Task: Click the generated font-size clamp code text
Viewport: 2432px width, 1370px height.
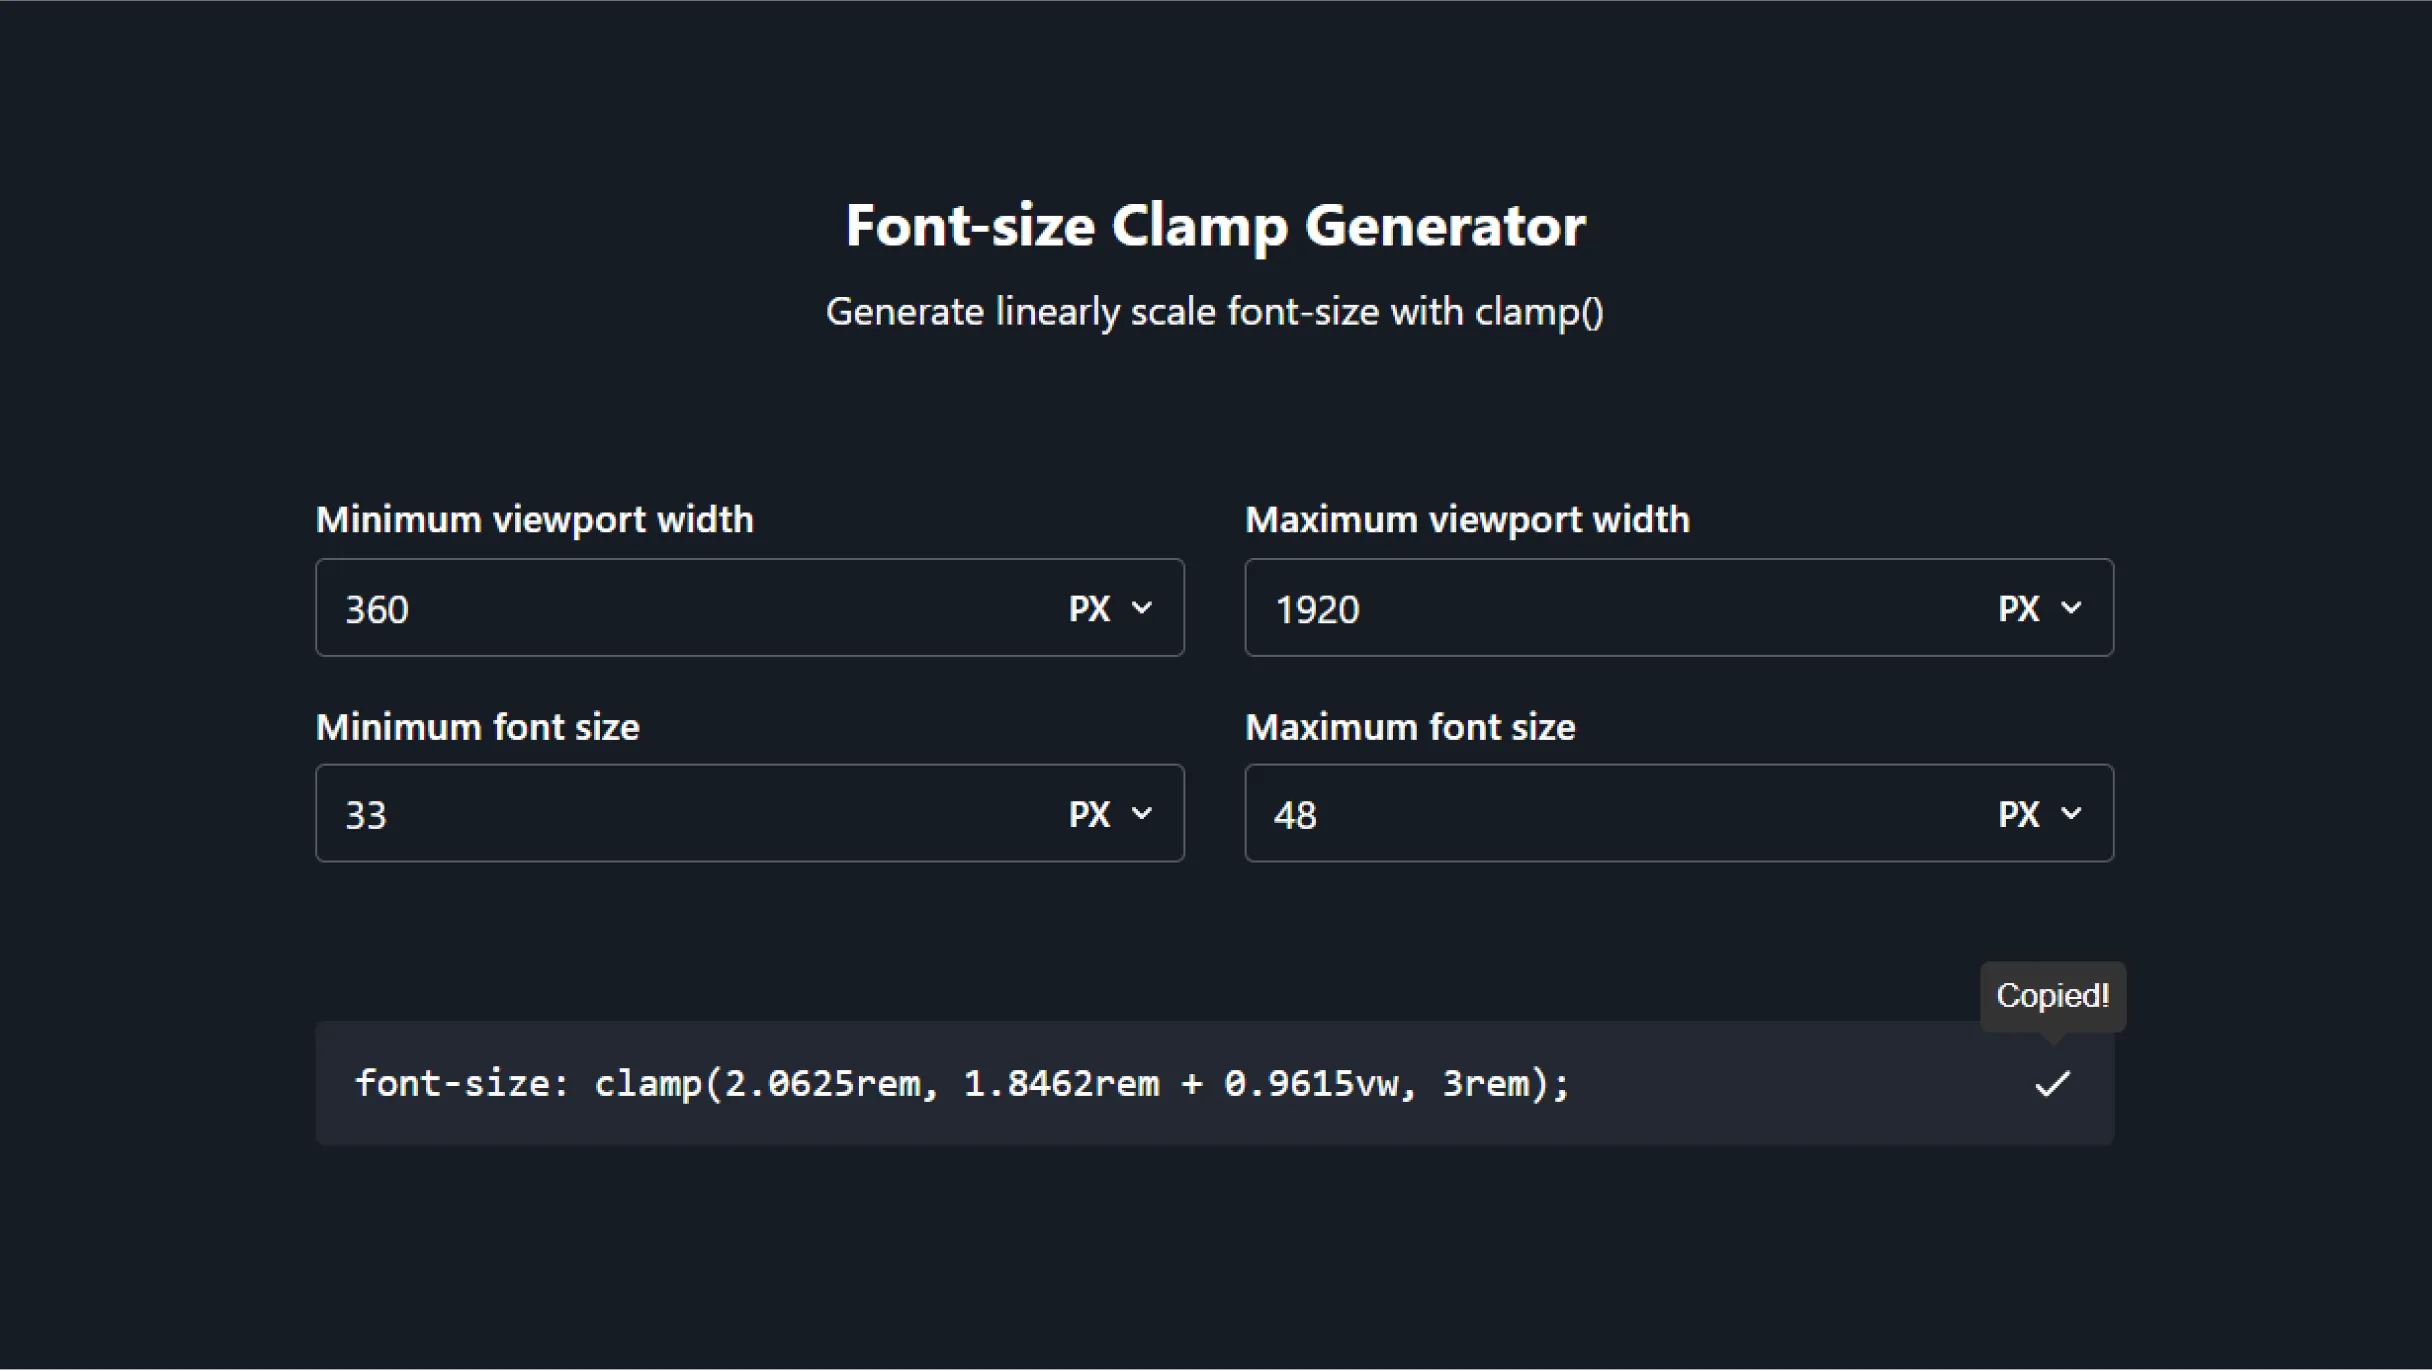Action: [x=963, y=1083]
